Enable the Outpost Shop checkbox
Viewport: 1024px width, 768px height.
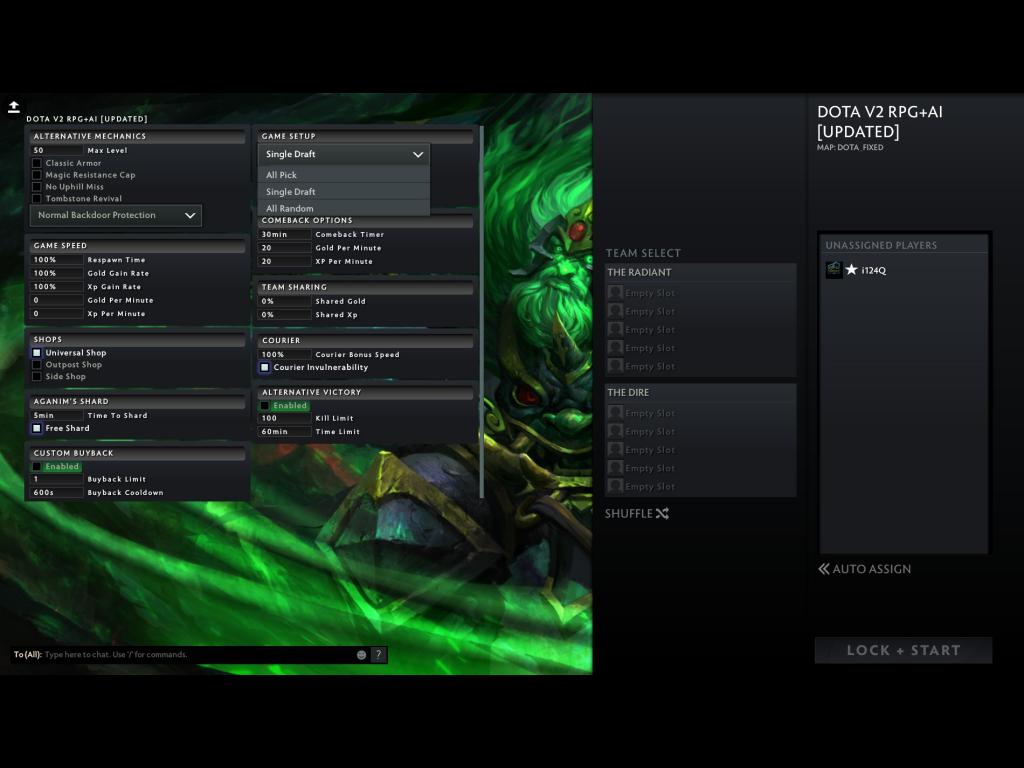point(37,364)
